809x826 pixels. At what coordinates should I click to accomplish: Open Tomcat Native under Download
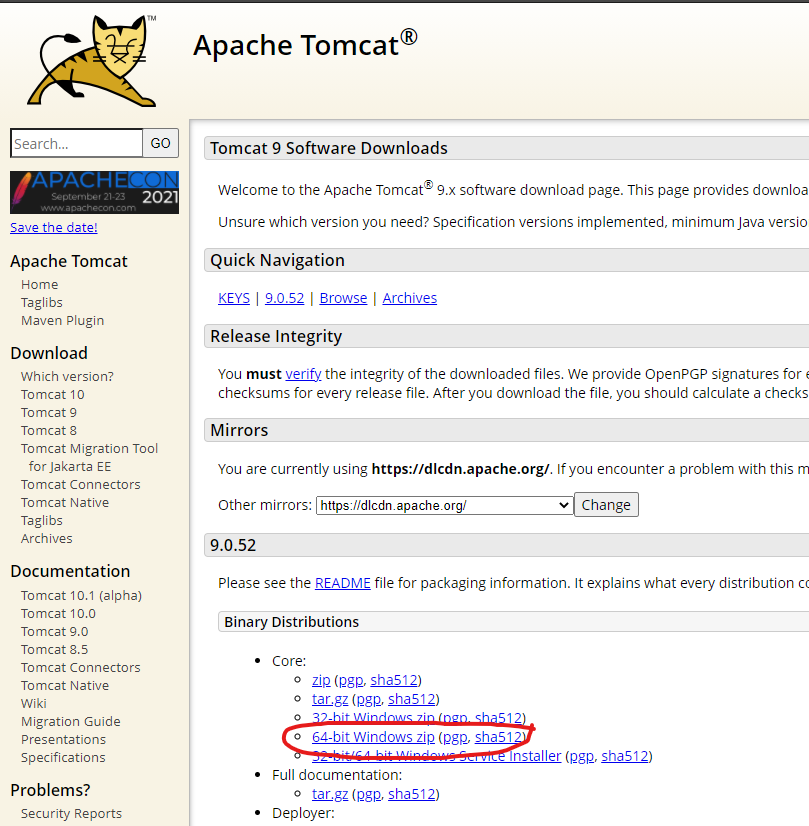point(65,503)
